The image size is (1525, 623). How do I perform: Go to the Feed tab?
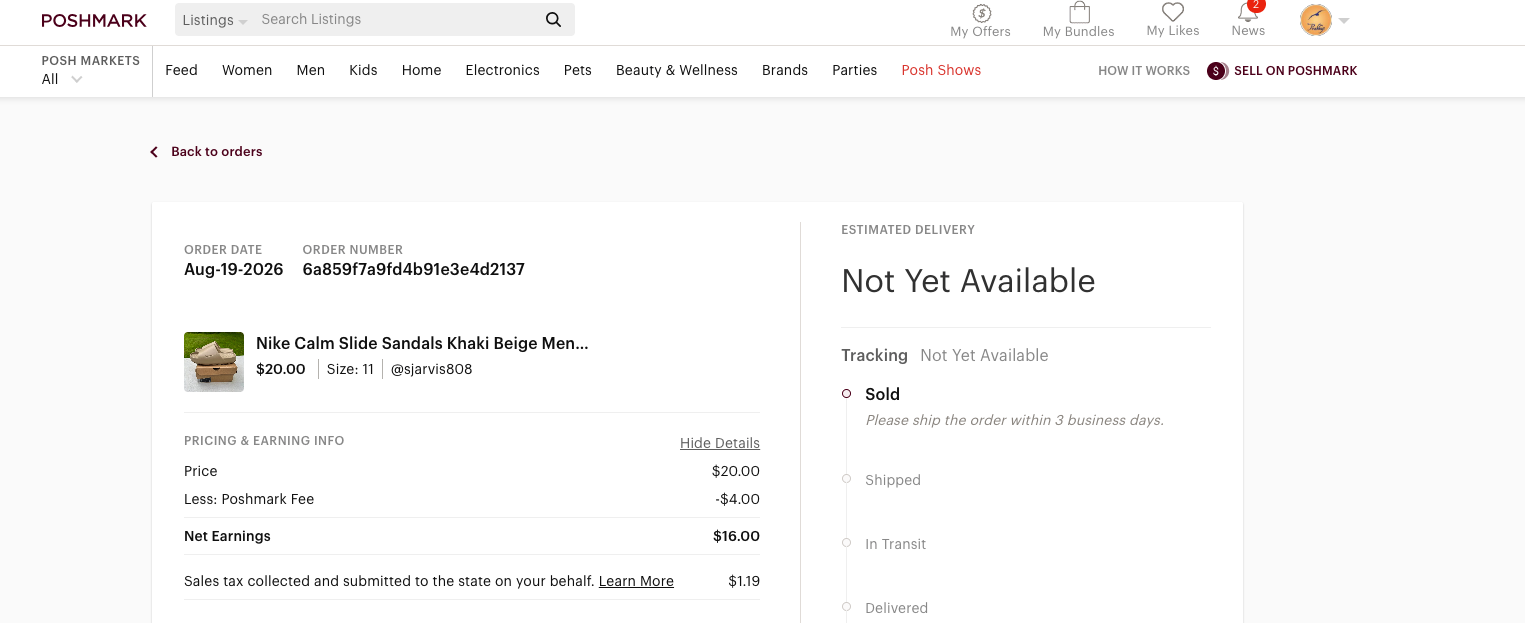tap(181, 70)
